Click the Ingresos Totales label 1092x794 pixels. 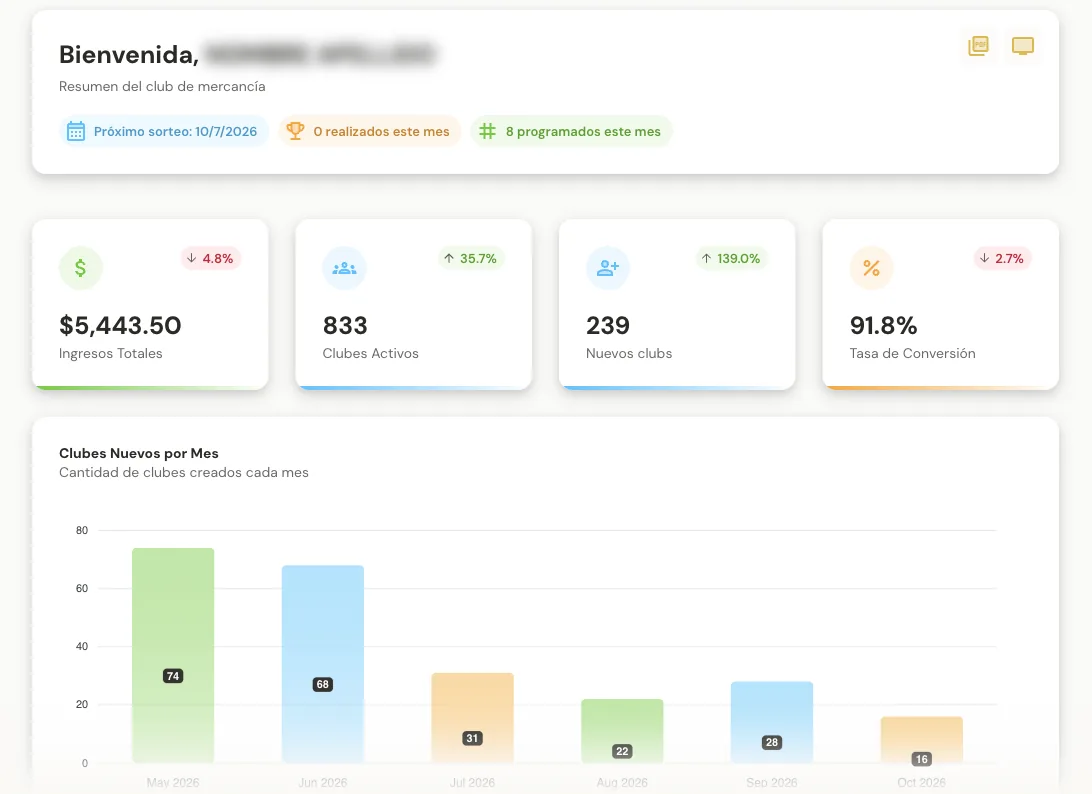point(111,353)
